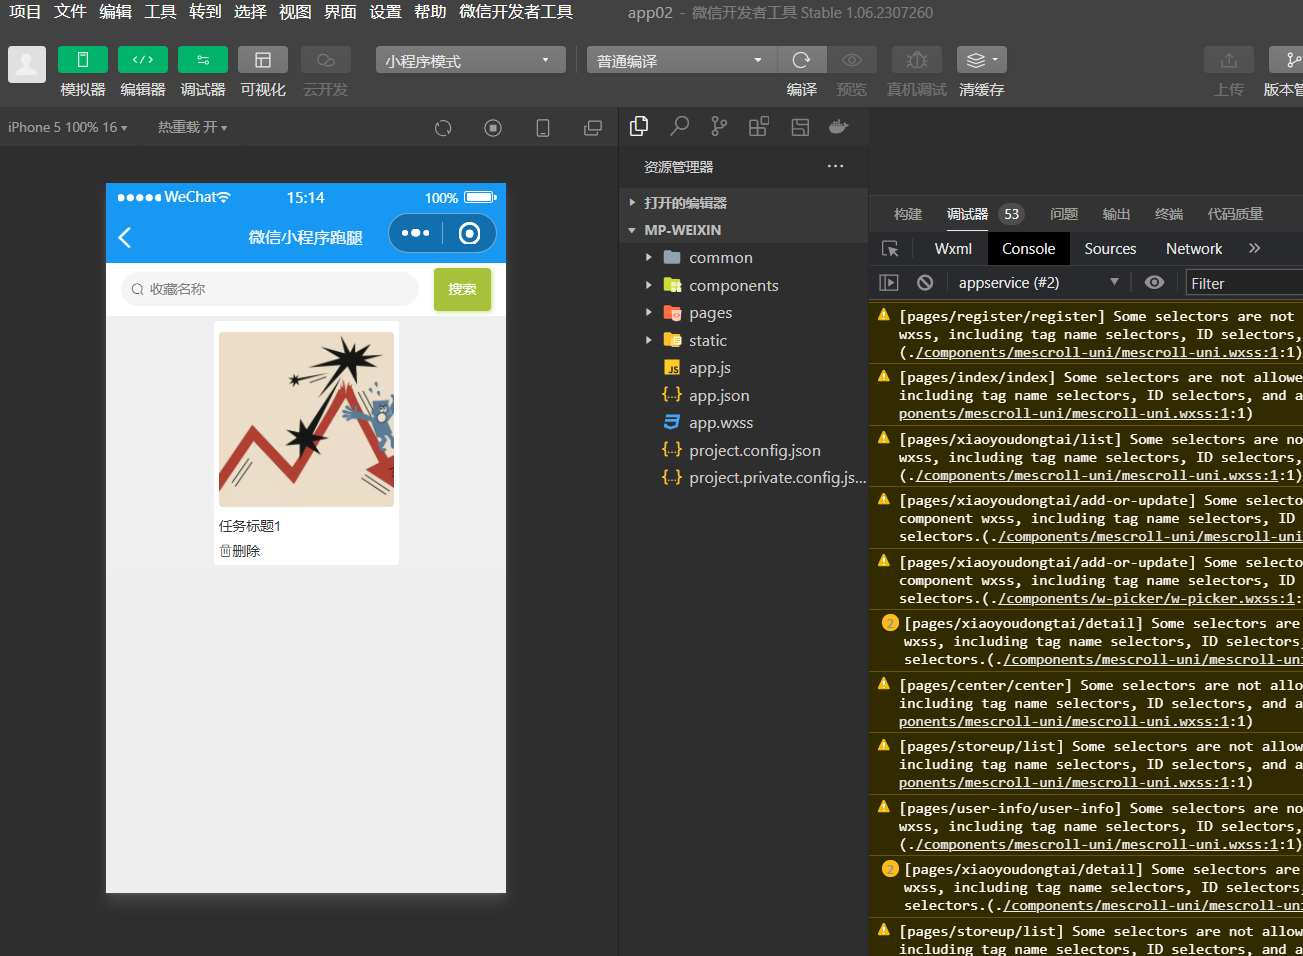Click the back arrow in simulator
Viewport: 1303px width, 956px height.
[125, 237]
